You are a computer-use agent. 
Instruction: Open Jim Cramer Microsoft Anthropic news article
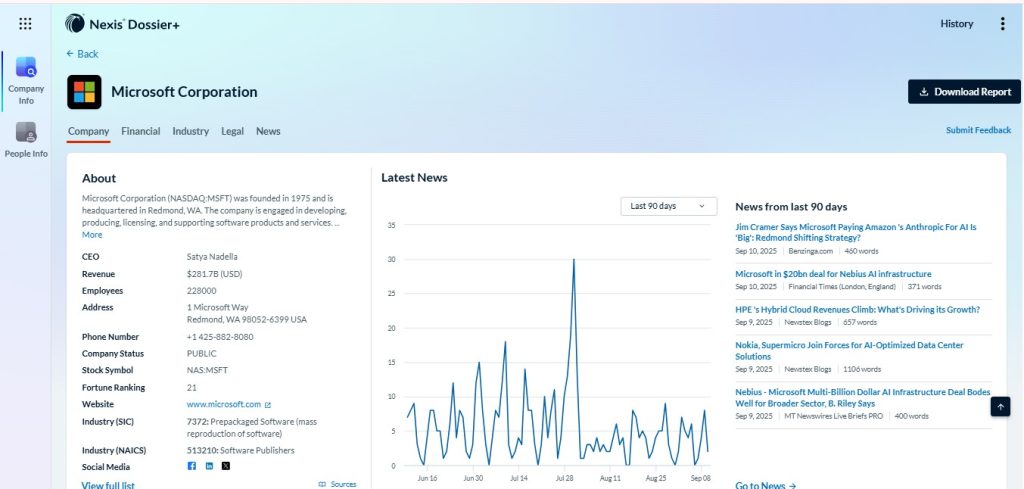856,232
